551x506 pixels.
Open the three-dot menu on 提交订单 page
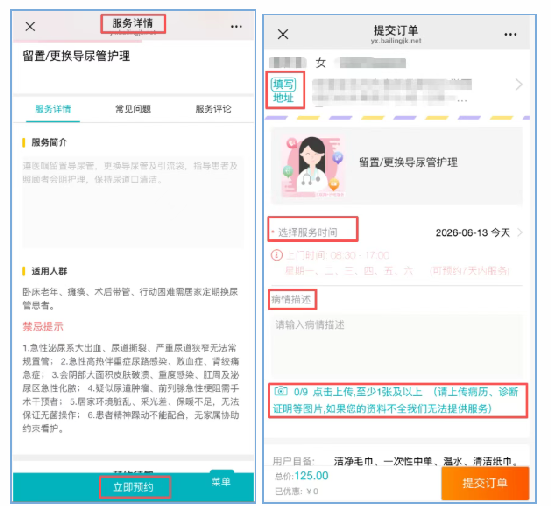[510, 34]
